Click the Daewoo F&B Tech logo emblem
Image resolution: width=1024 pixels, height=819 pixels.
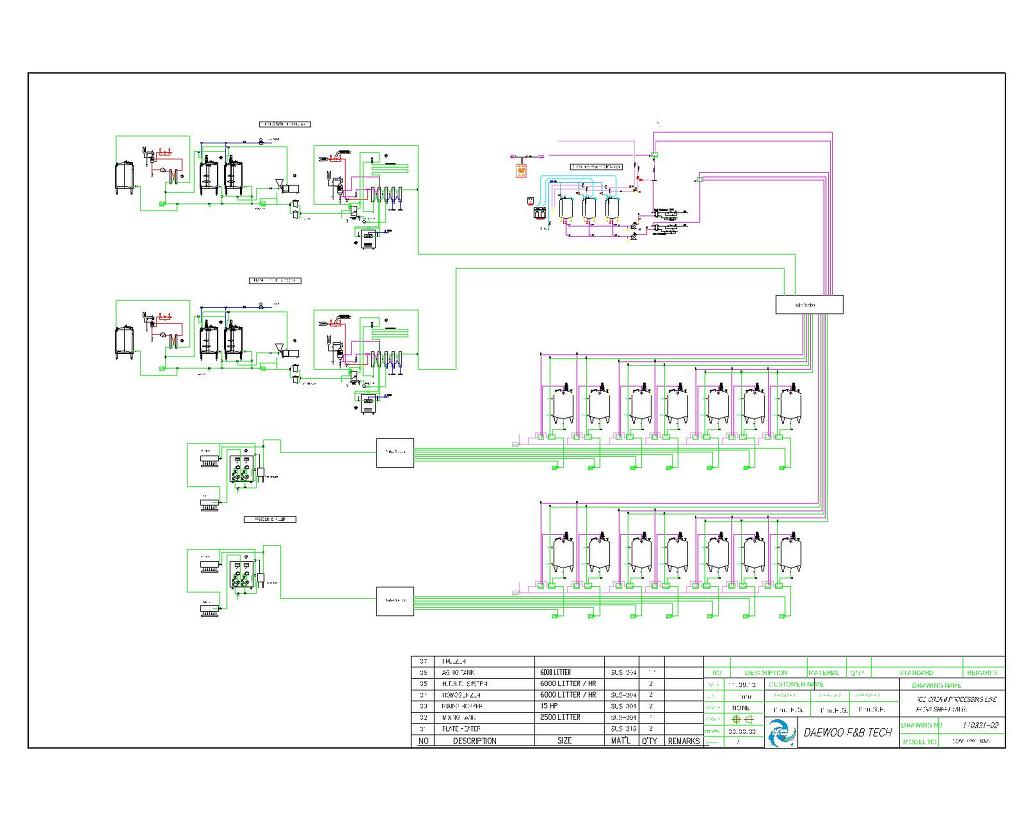tap(780, 732)
